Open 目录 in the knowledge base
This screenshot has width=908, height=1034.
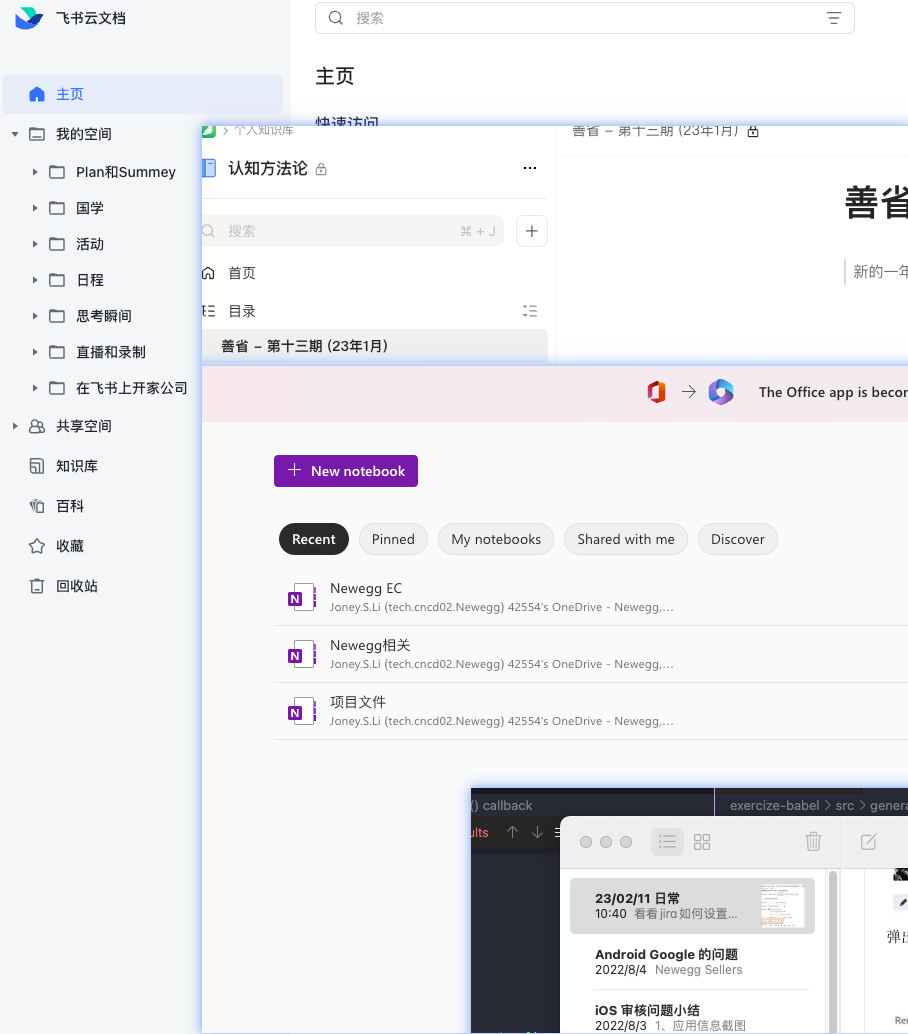(241, 311)
